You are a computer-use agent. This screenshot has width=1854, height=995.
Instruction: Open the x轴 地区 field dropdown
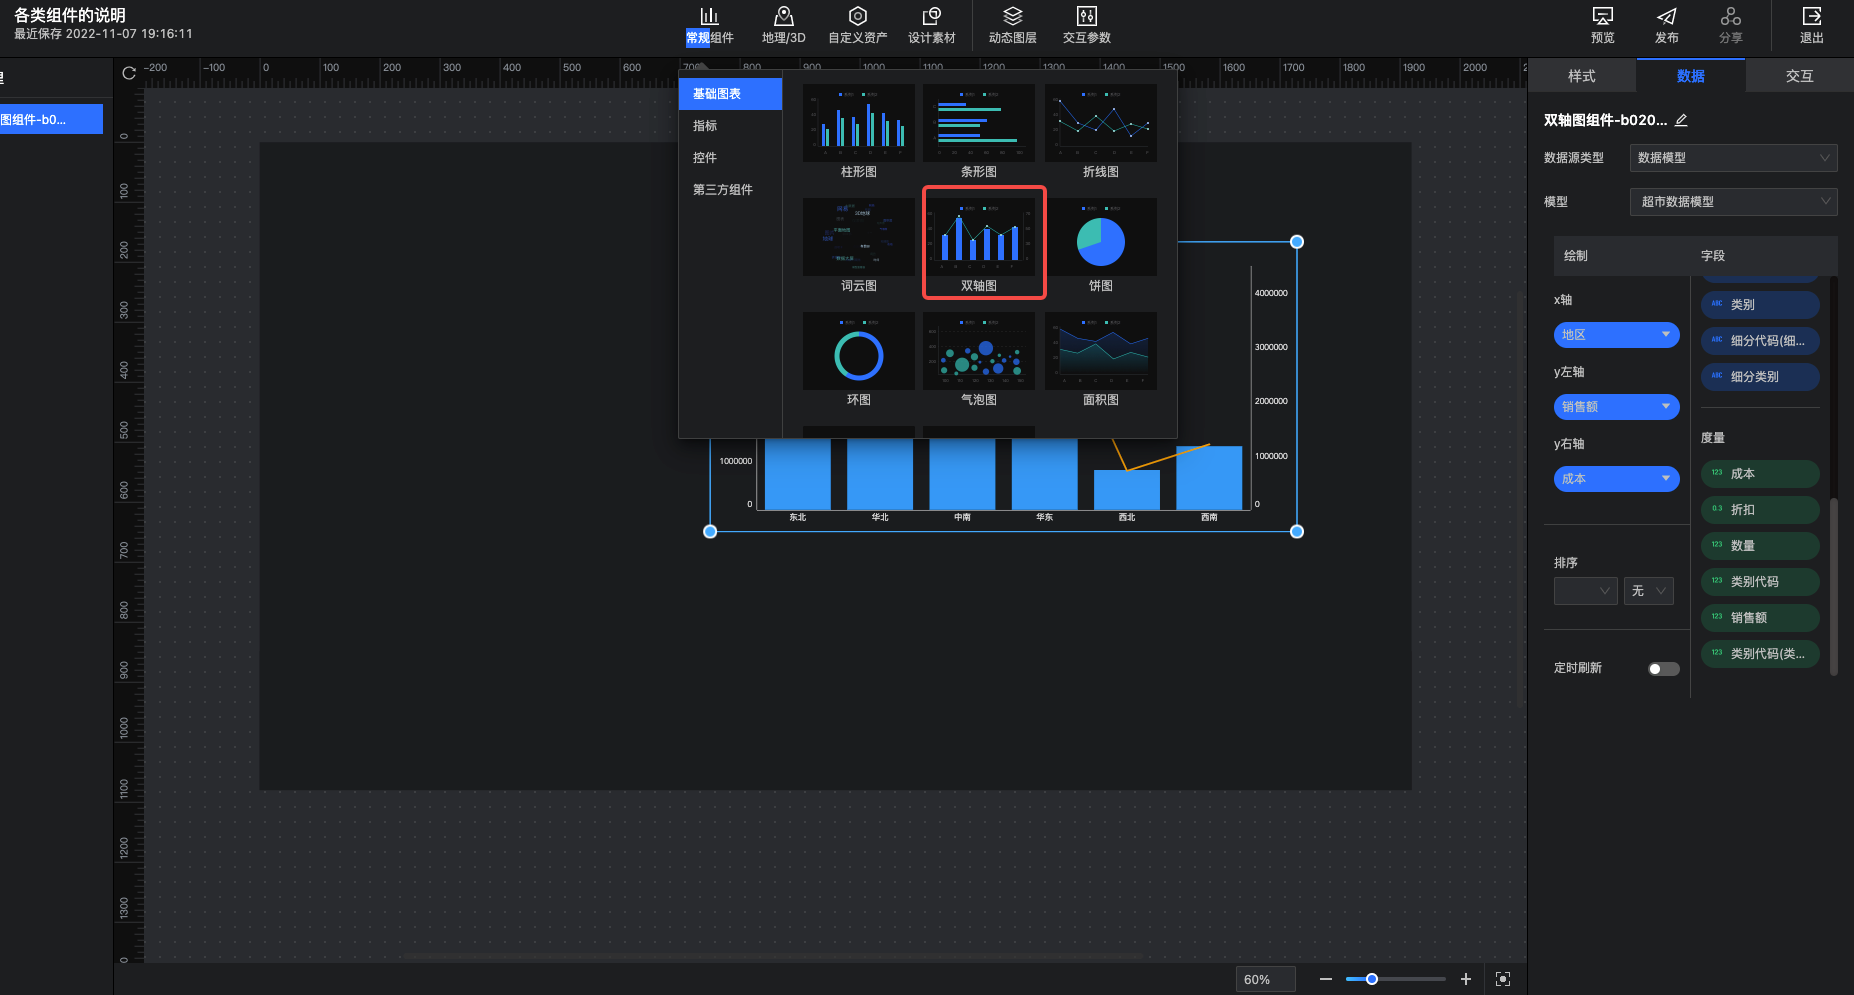pos(1616,335)
